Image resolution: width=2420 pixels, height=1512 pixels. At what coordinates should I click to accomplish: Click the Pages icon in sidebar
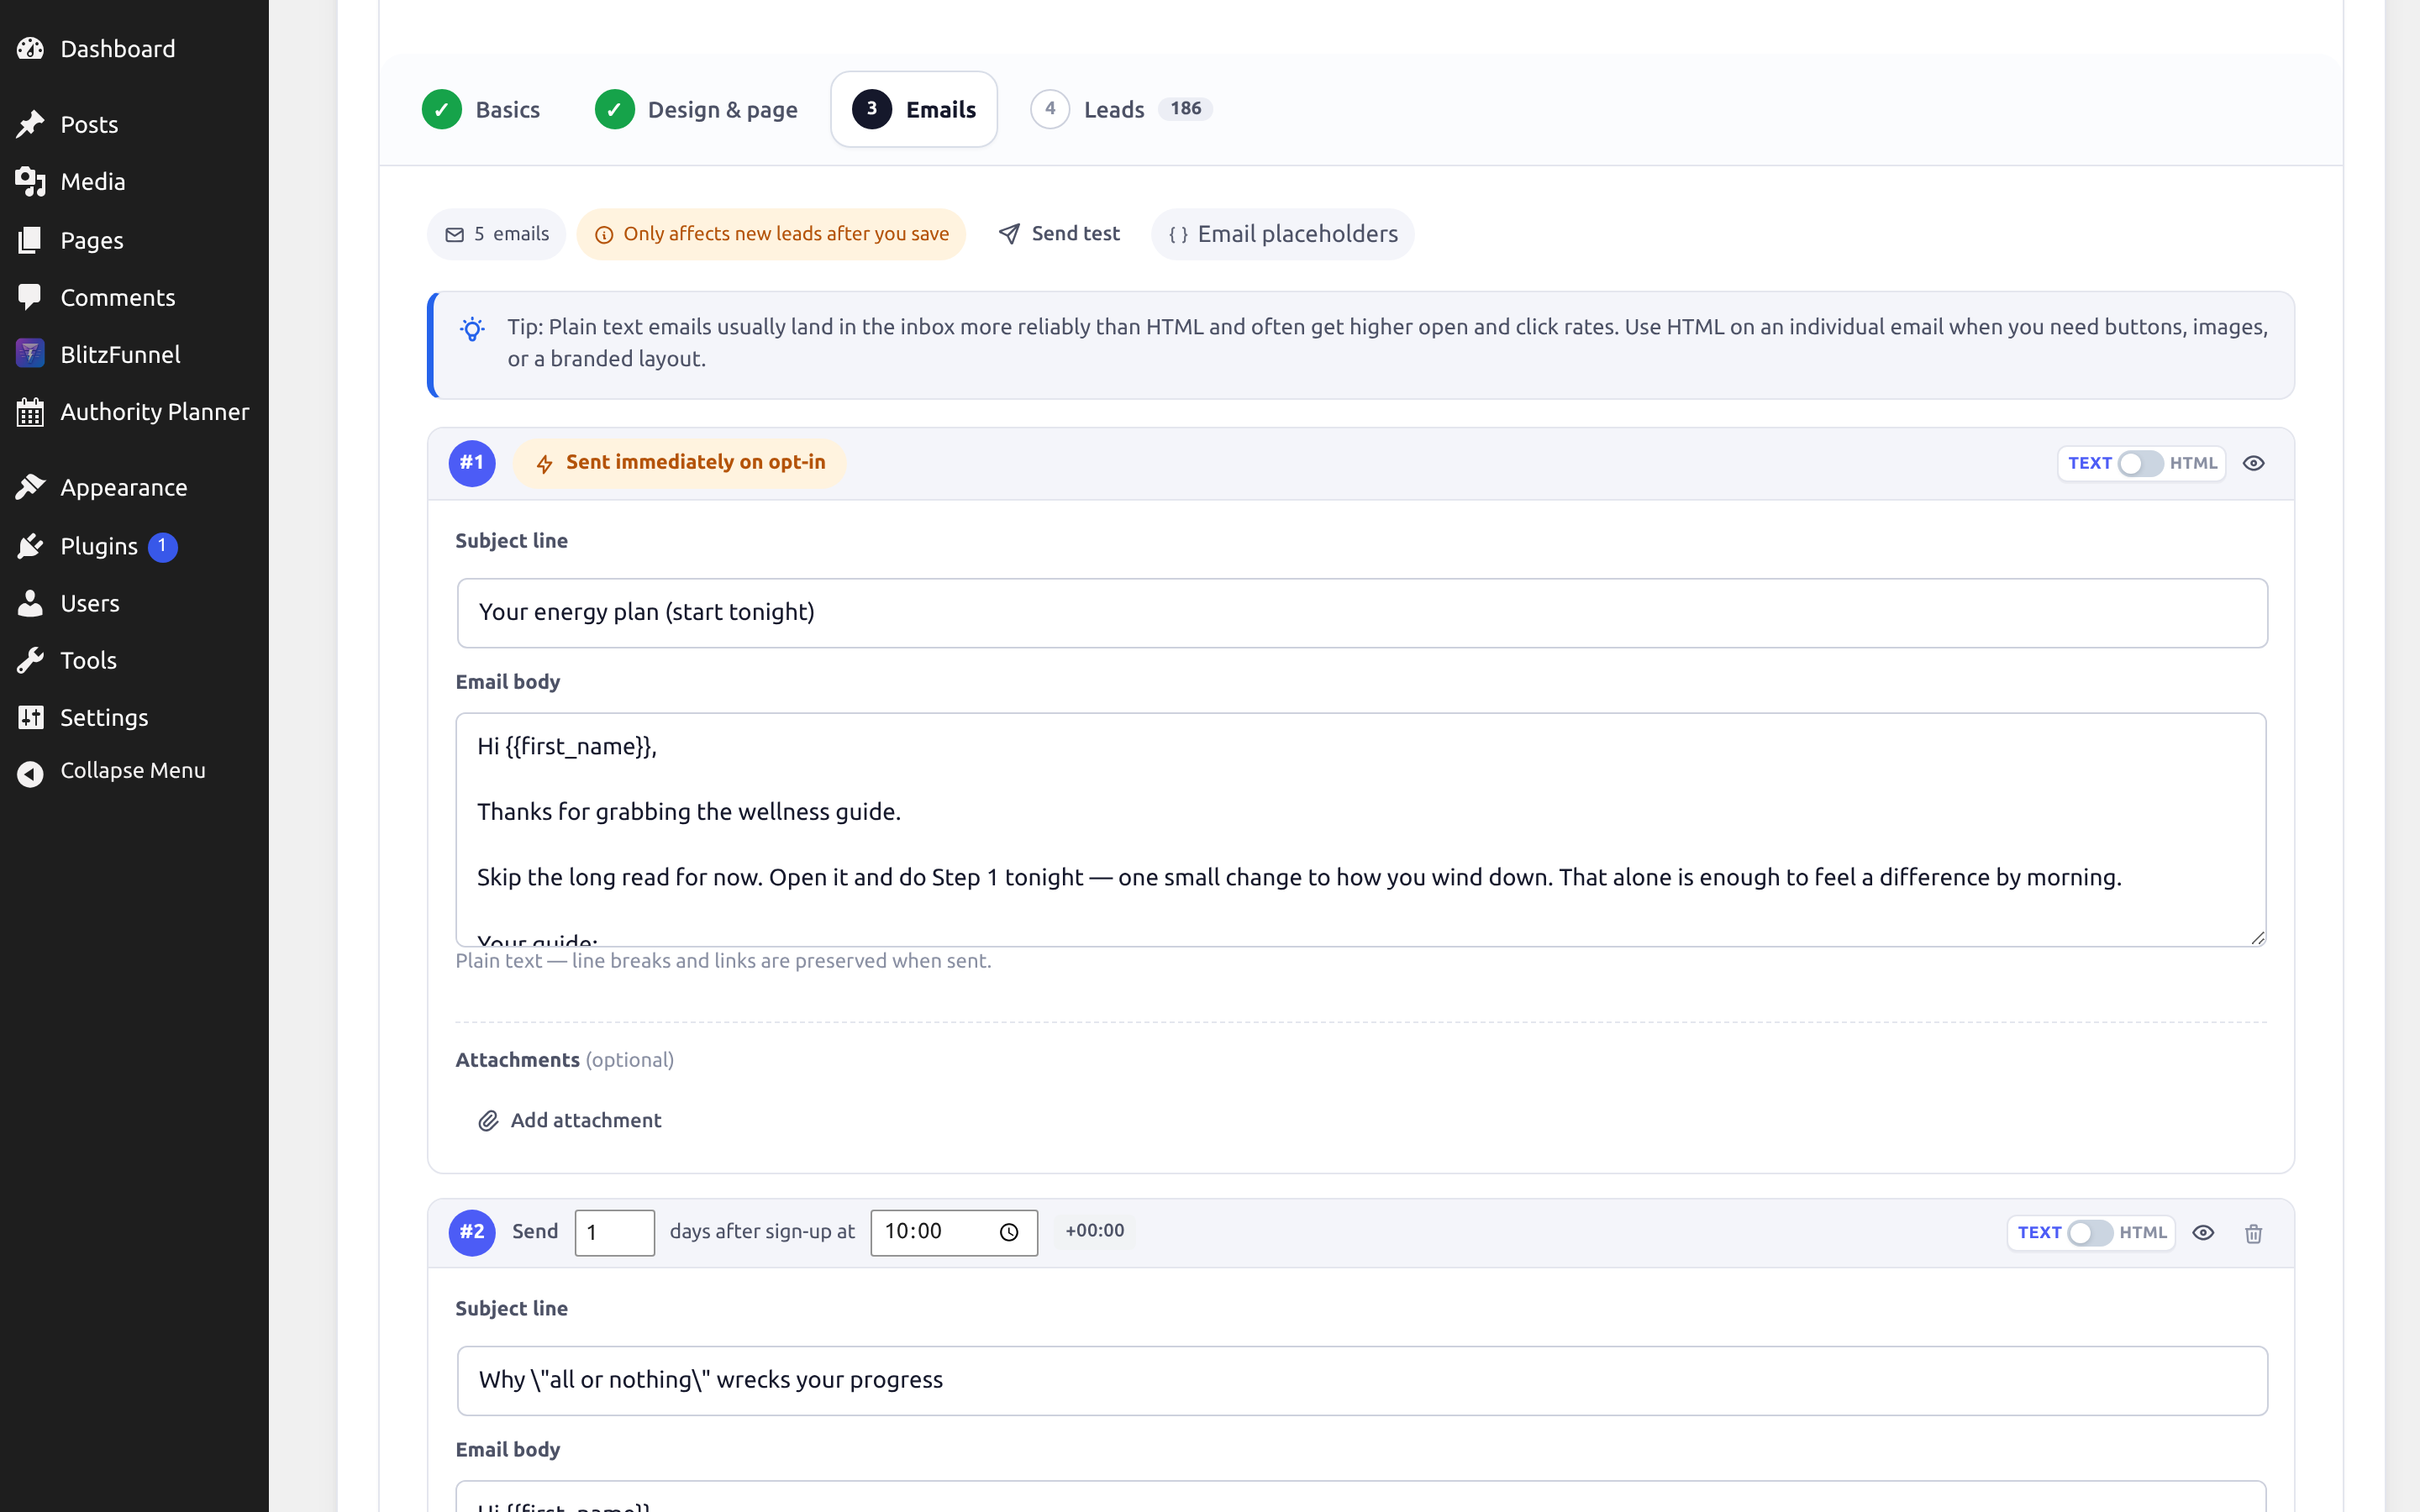30,240
